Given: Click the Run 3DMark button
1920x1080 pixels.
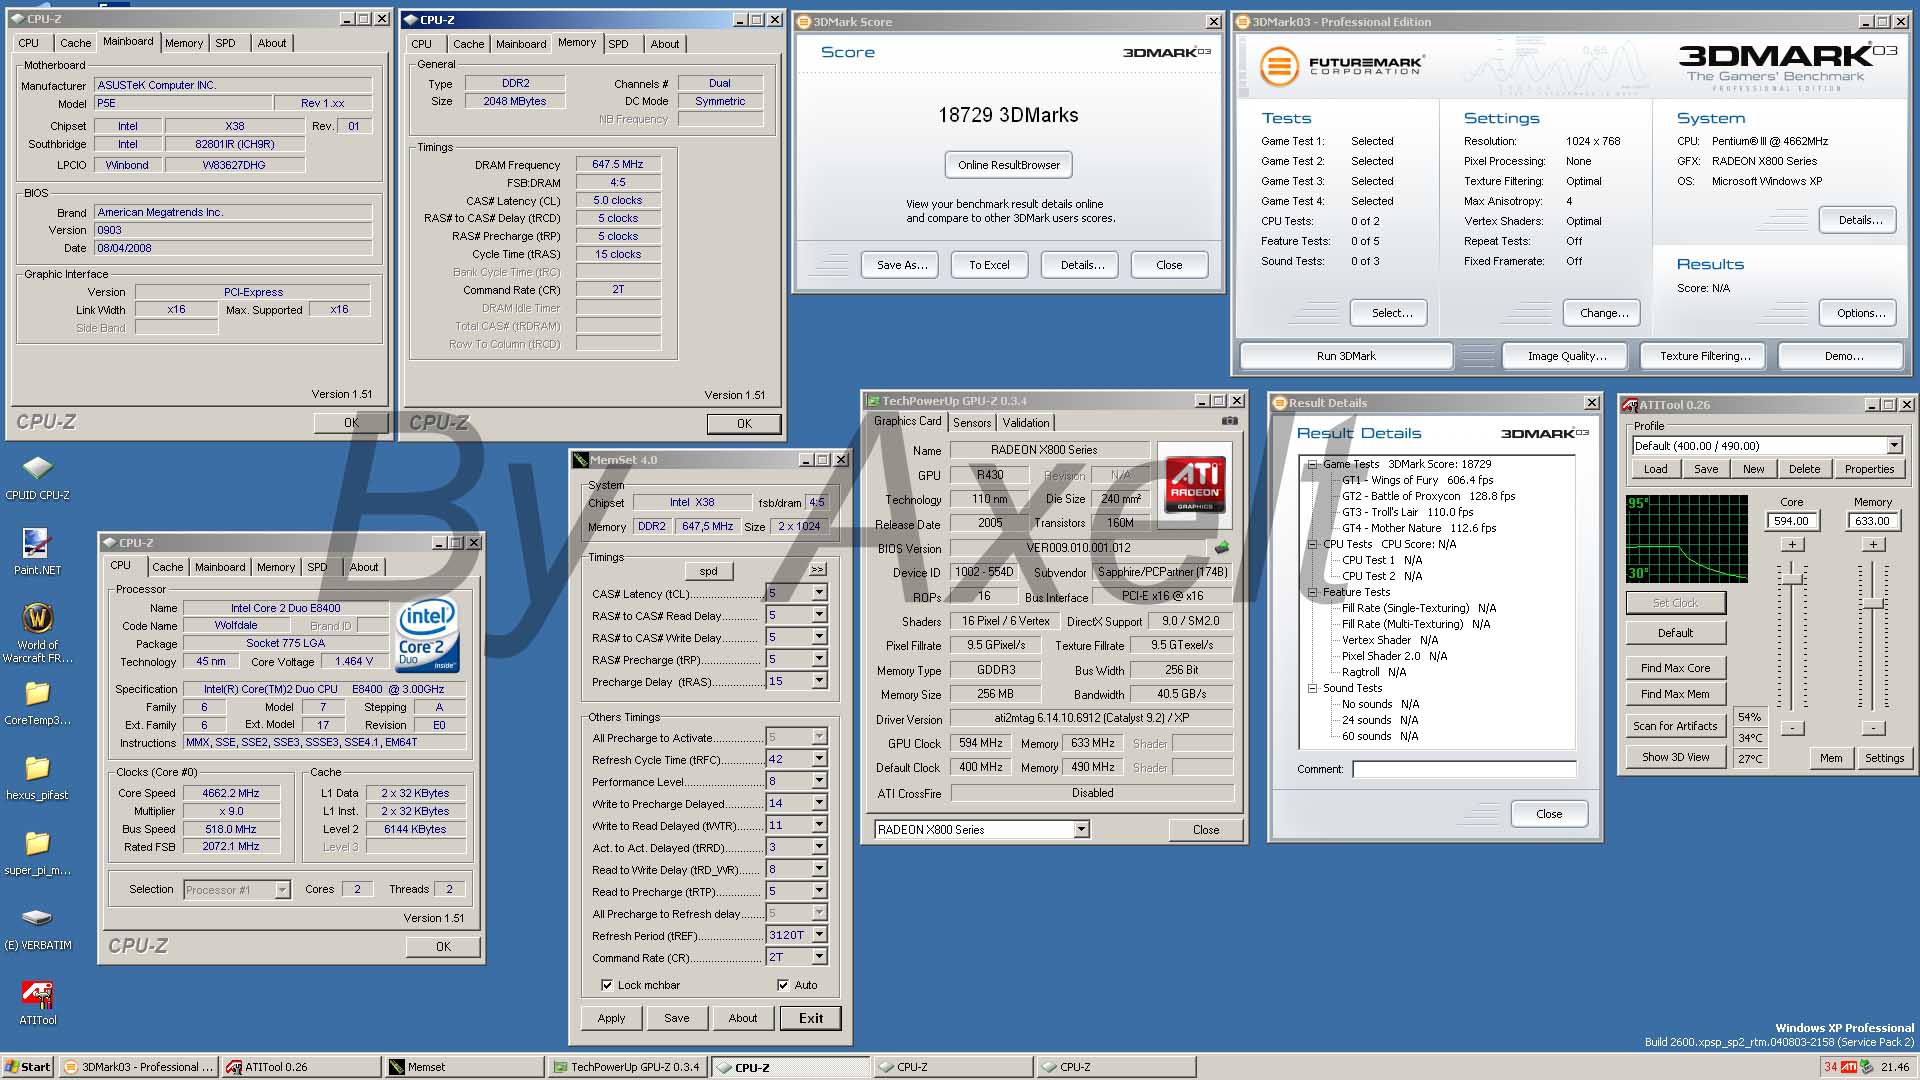Looking at the screenshot, I should click(1346, 356).
